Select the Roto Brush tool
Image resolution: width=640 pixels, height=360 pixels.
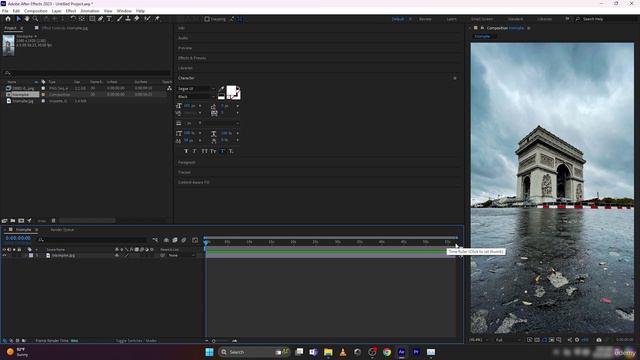click(x=147, y=19)
